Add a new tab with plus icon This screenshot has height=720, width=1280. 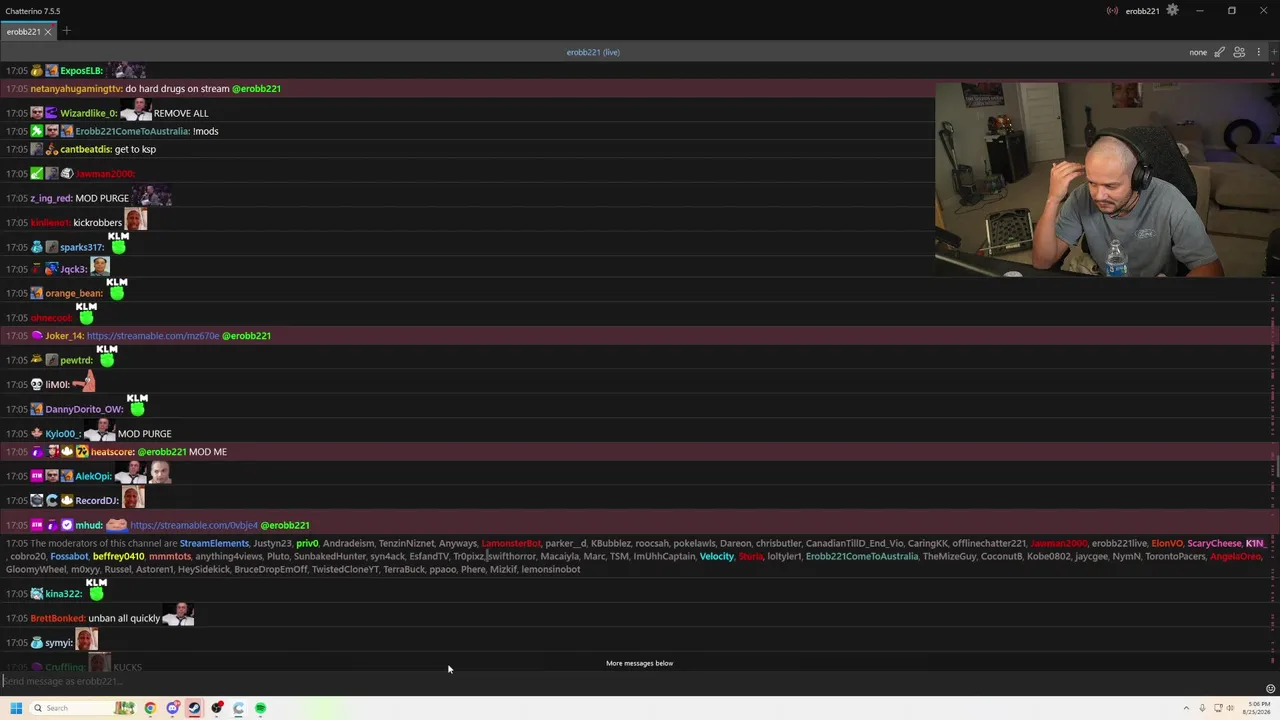[66, 31]
